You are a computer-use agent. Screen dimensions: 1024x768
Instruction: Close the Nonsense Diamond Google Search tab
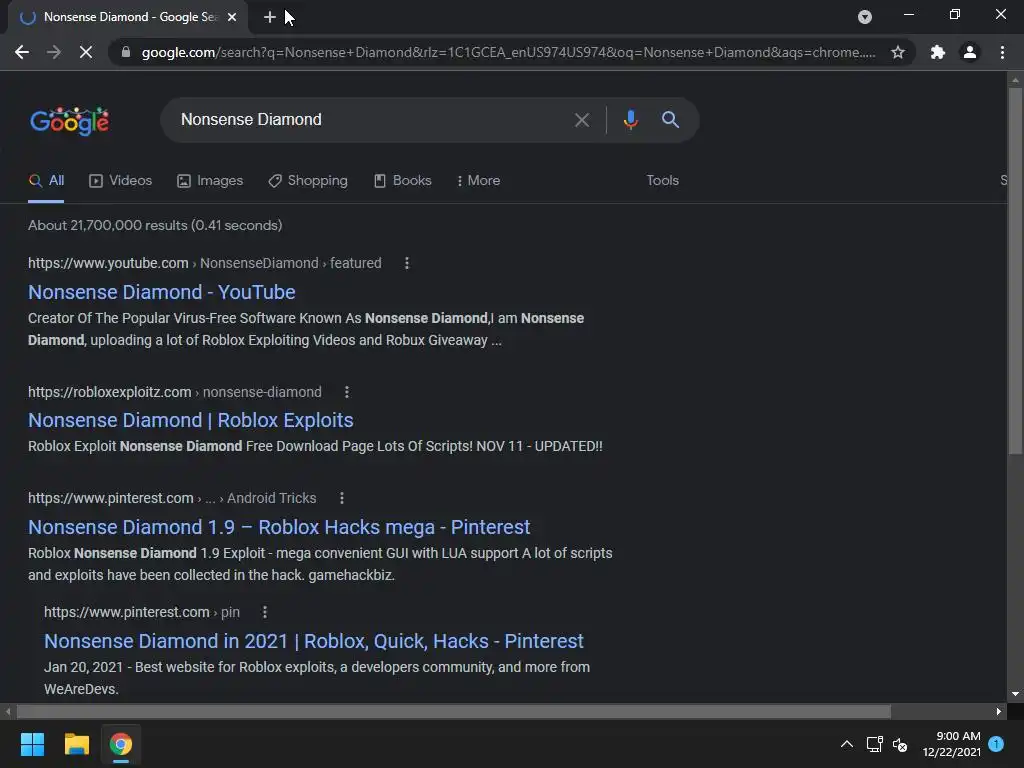(232, 17)
